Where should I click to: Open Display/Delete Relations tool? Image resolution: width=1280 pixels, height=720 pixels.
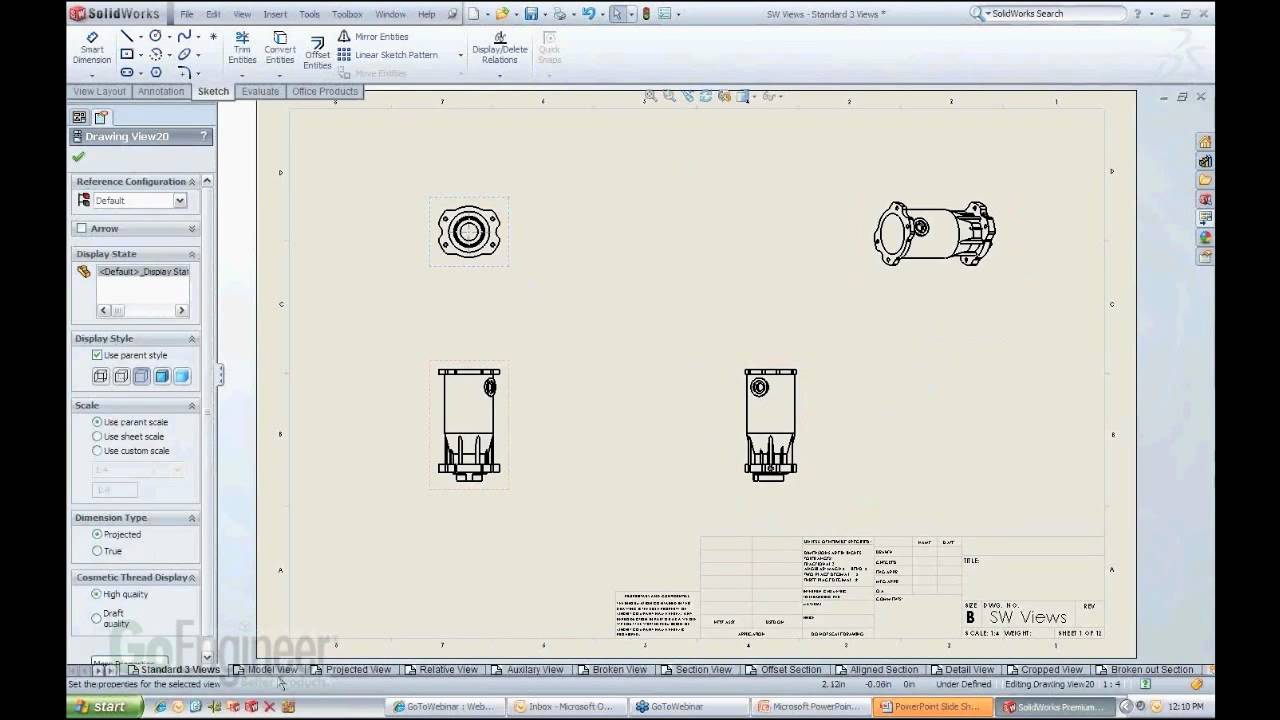pyautogui.click(x=500, y=47)
